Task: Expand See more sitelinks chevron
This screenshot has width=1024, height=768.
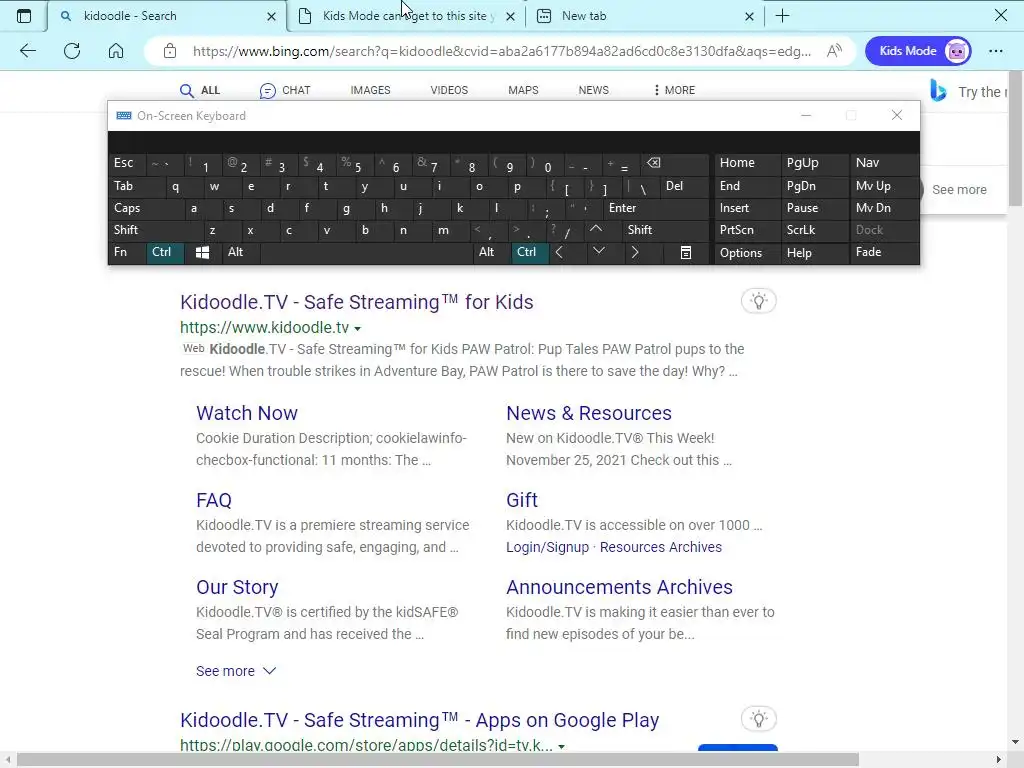Action: 269,671
